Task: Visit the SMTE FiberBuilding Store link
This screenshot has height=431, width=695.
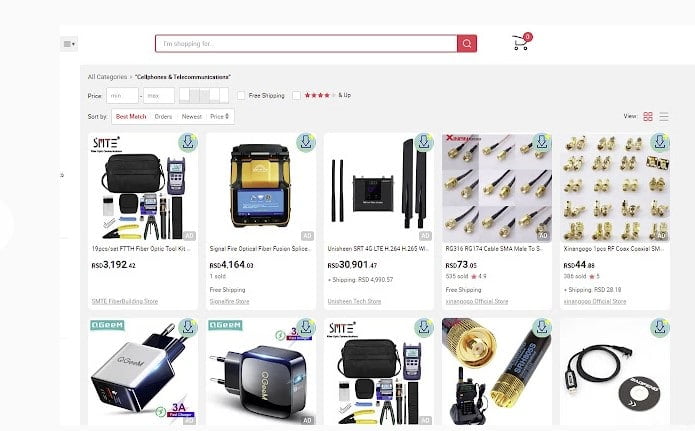Action: [x=125, y=301]
